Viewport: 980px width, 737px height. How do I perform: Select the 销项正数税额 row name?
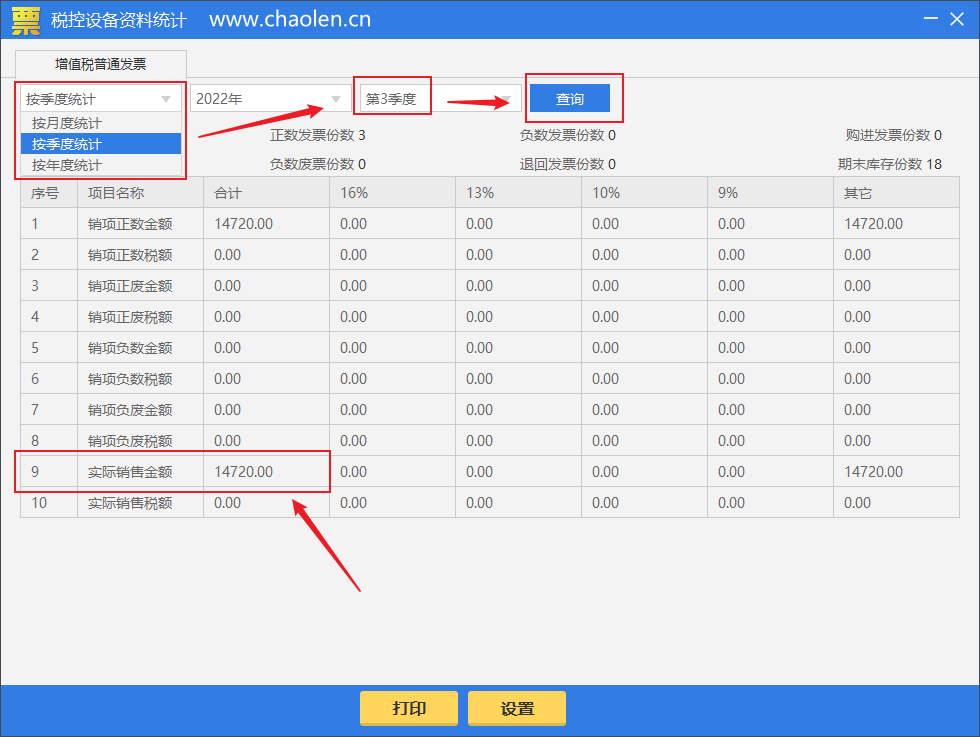coord(130,255)
